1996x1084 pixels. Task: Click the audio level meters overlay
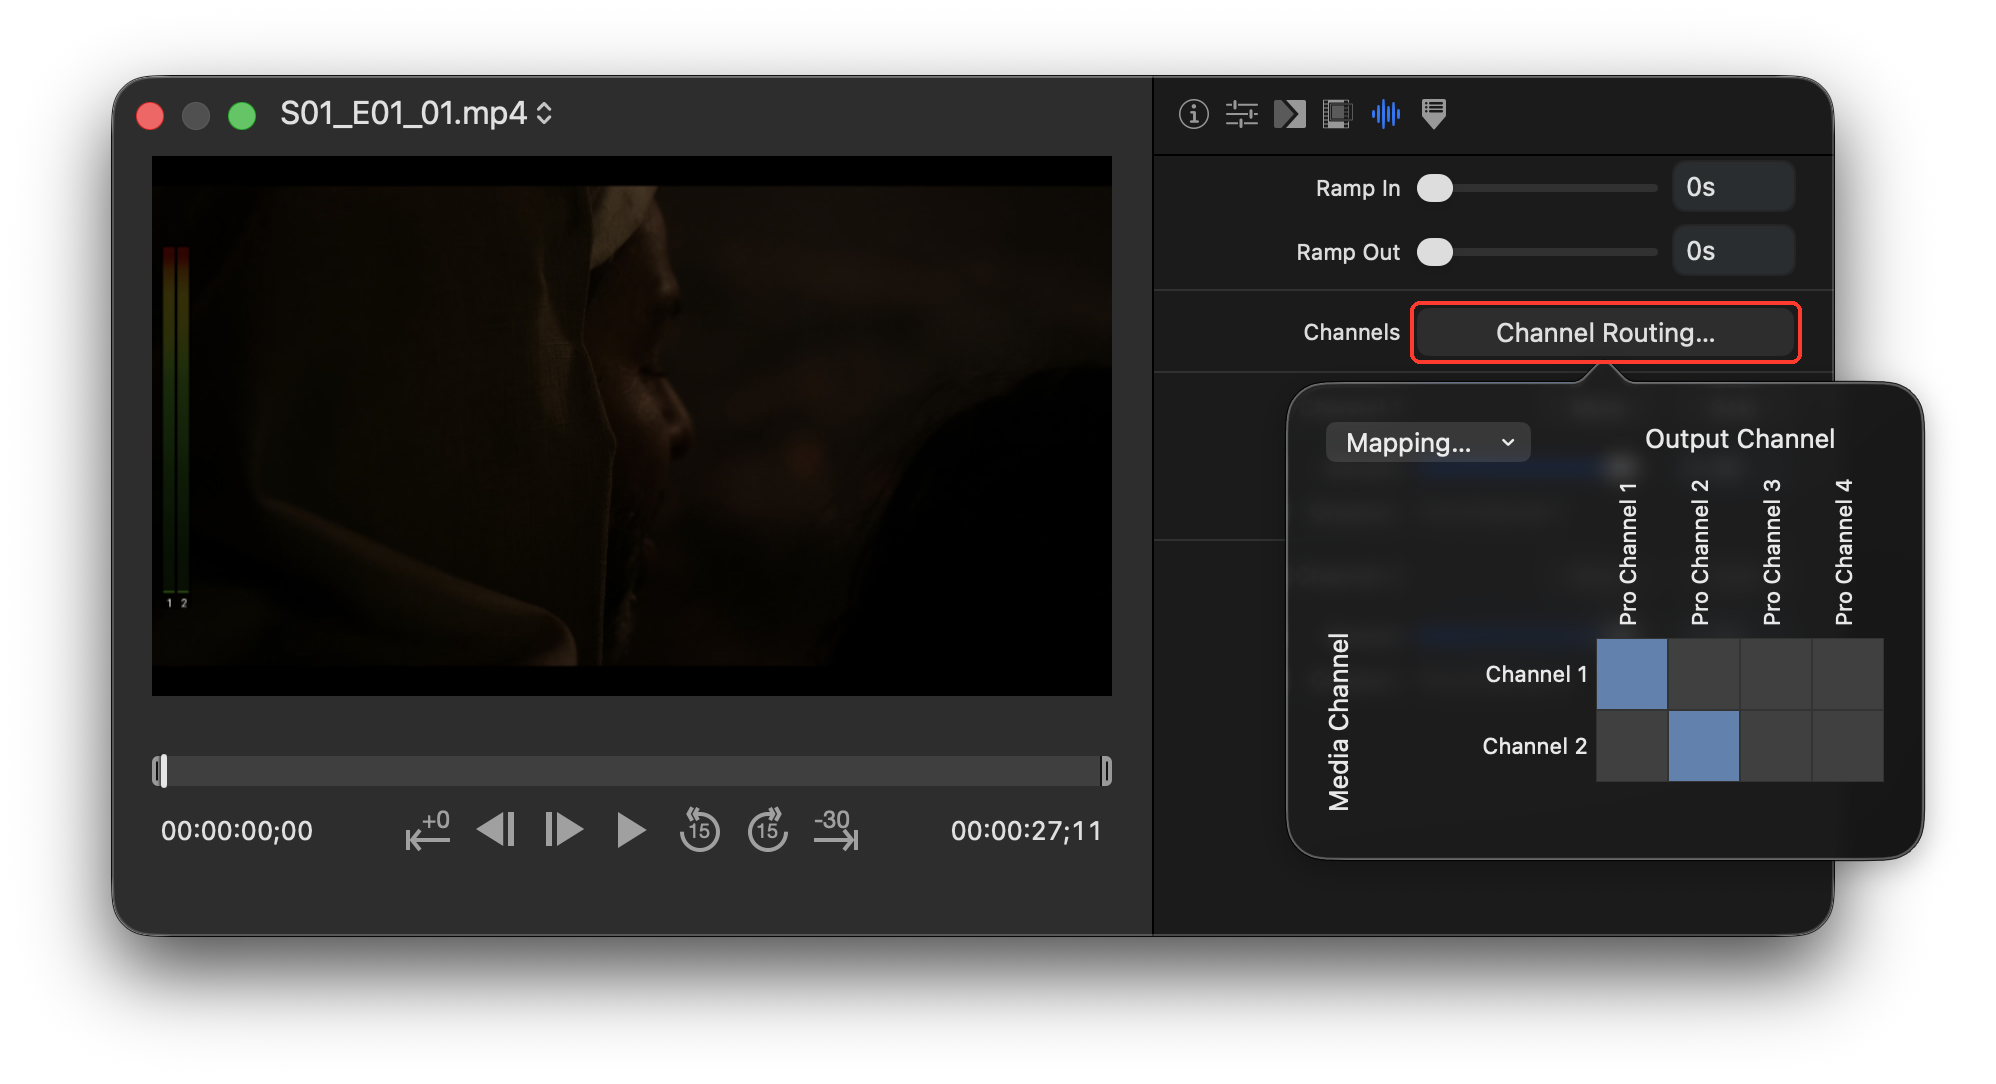(x=176, y=427)
